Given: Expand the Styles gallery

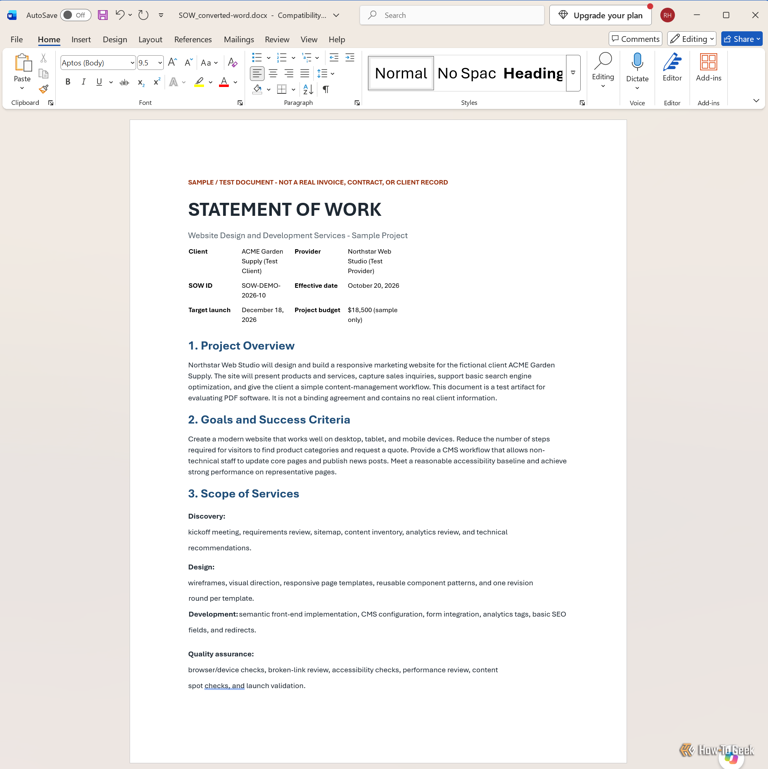Looking at the screenshot, I should pos(573,73).
